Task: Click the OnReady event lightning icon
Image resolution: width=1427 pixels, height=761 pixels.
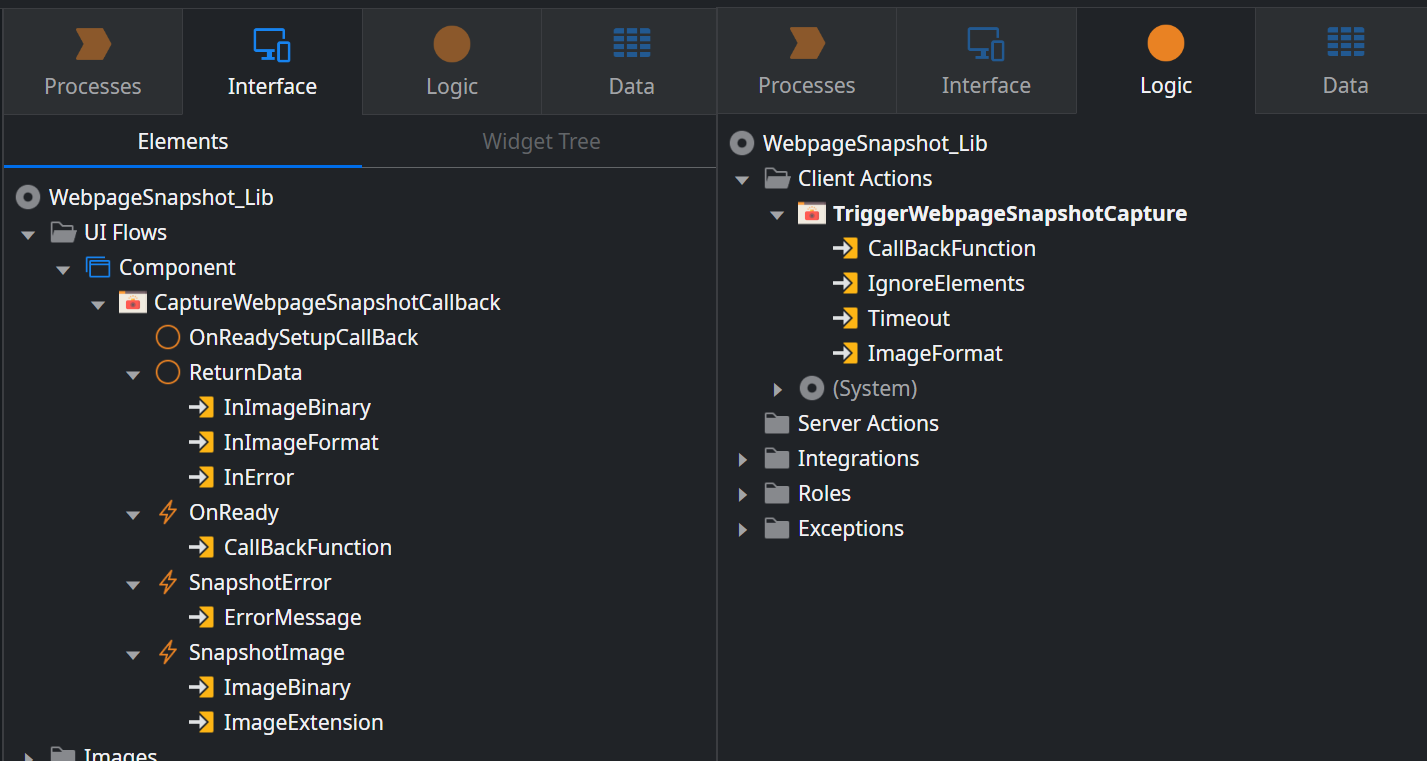Action: point(168,512)
